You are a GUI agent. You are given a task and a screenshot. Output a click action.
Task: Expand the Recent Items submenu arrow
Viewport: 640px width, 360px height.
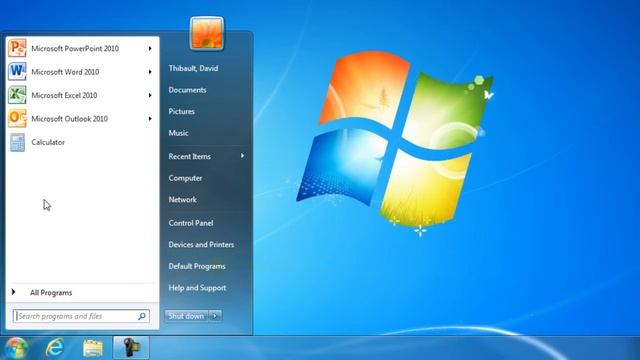[242, 156]
